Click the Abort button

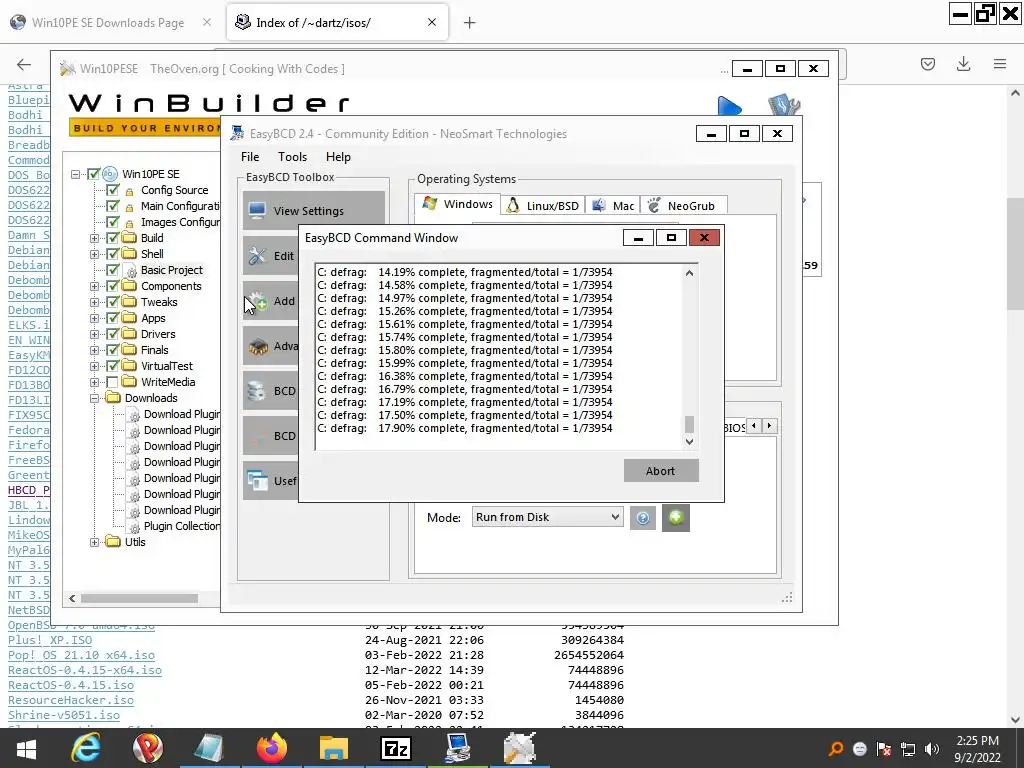tap(661, 471)
